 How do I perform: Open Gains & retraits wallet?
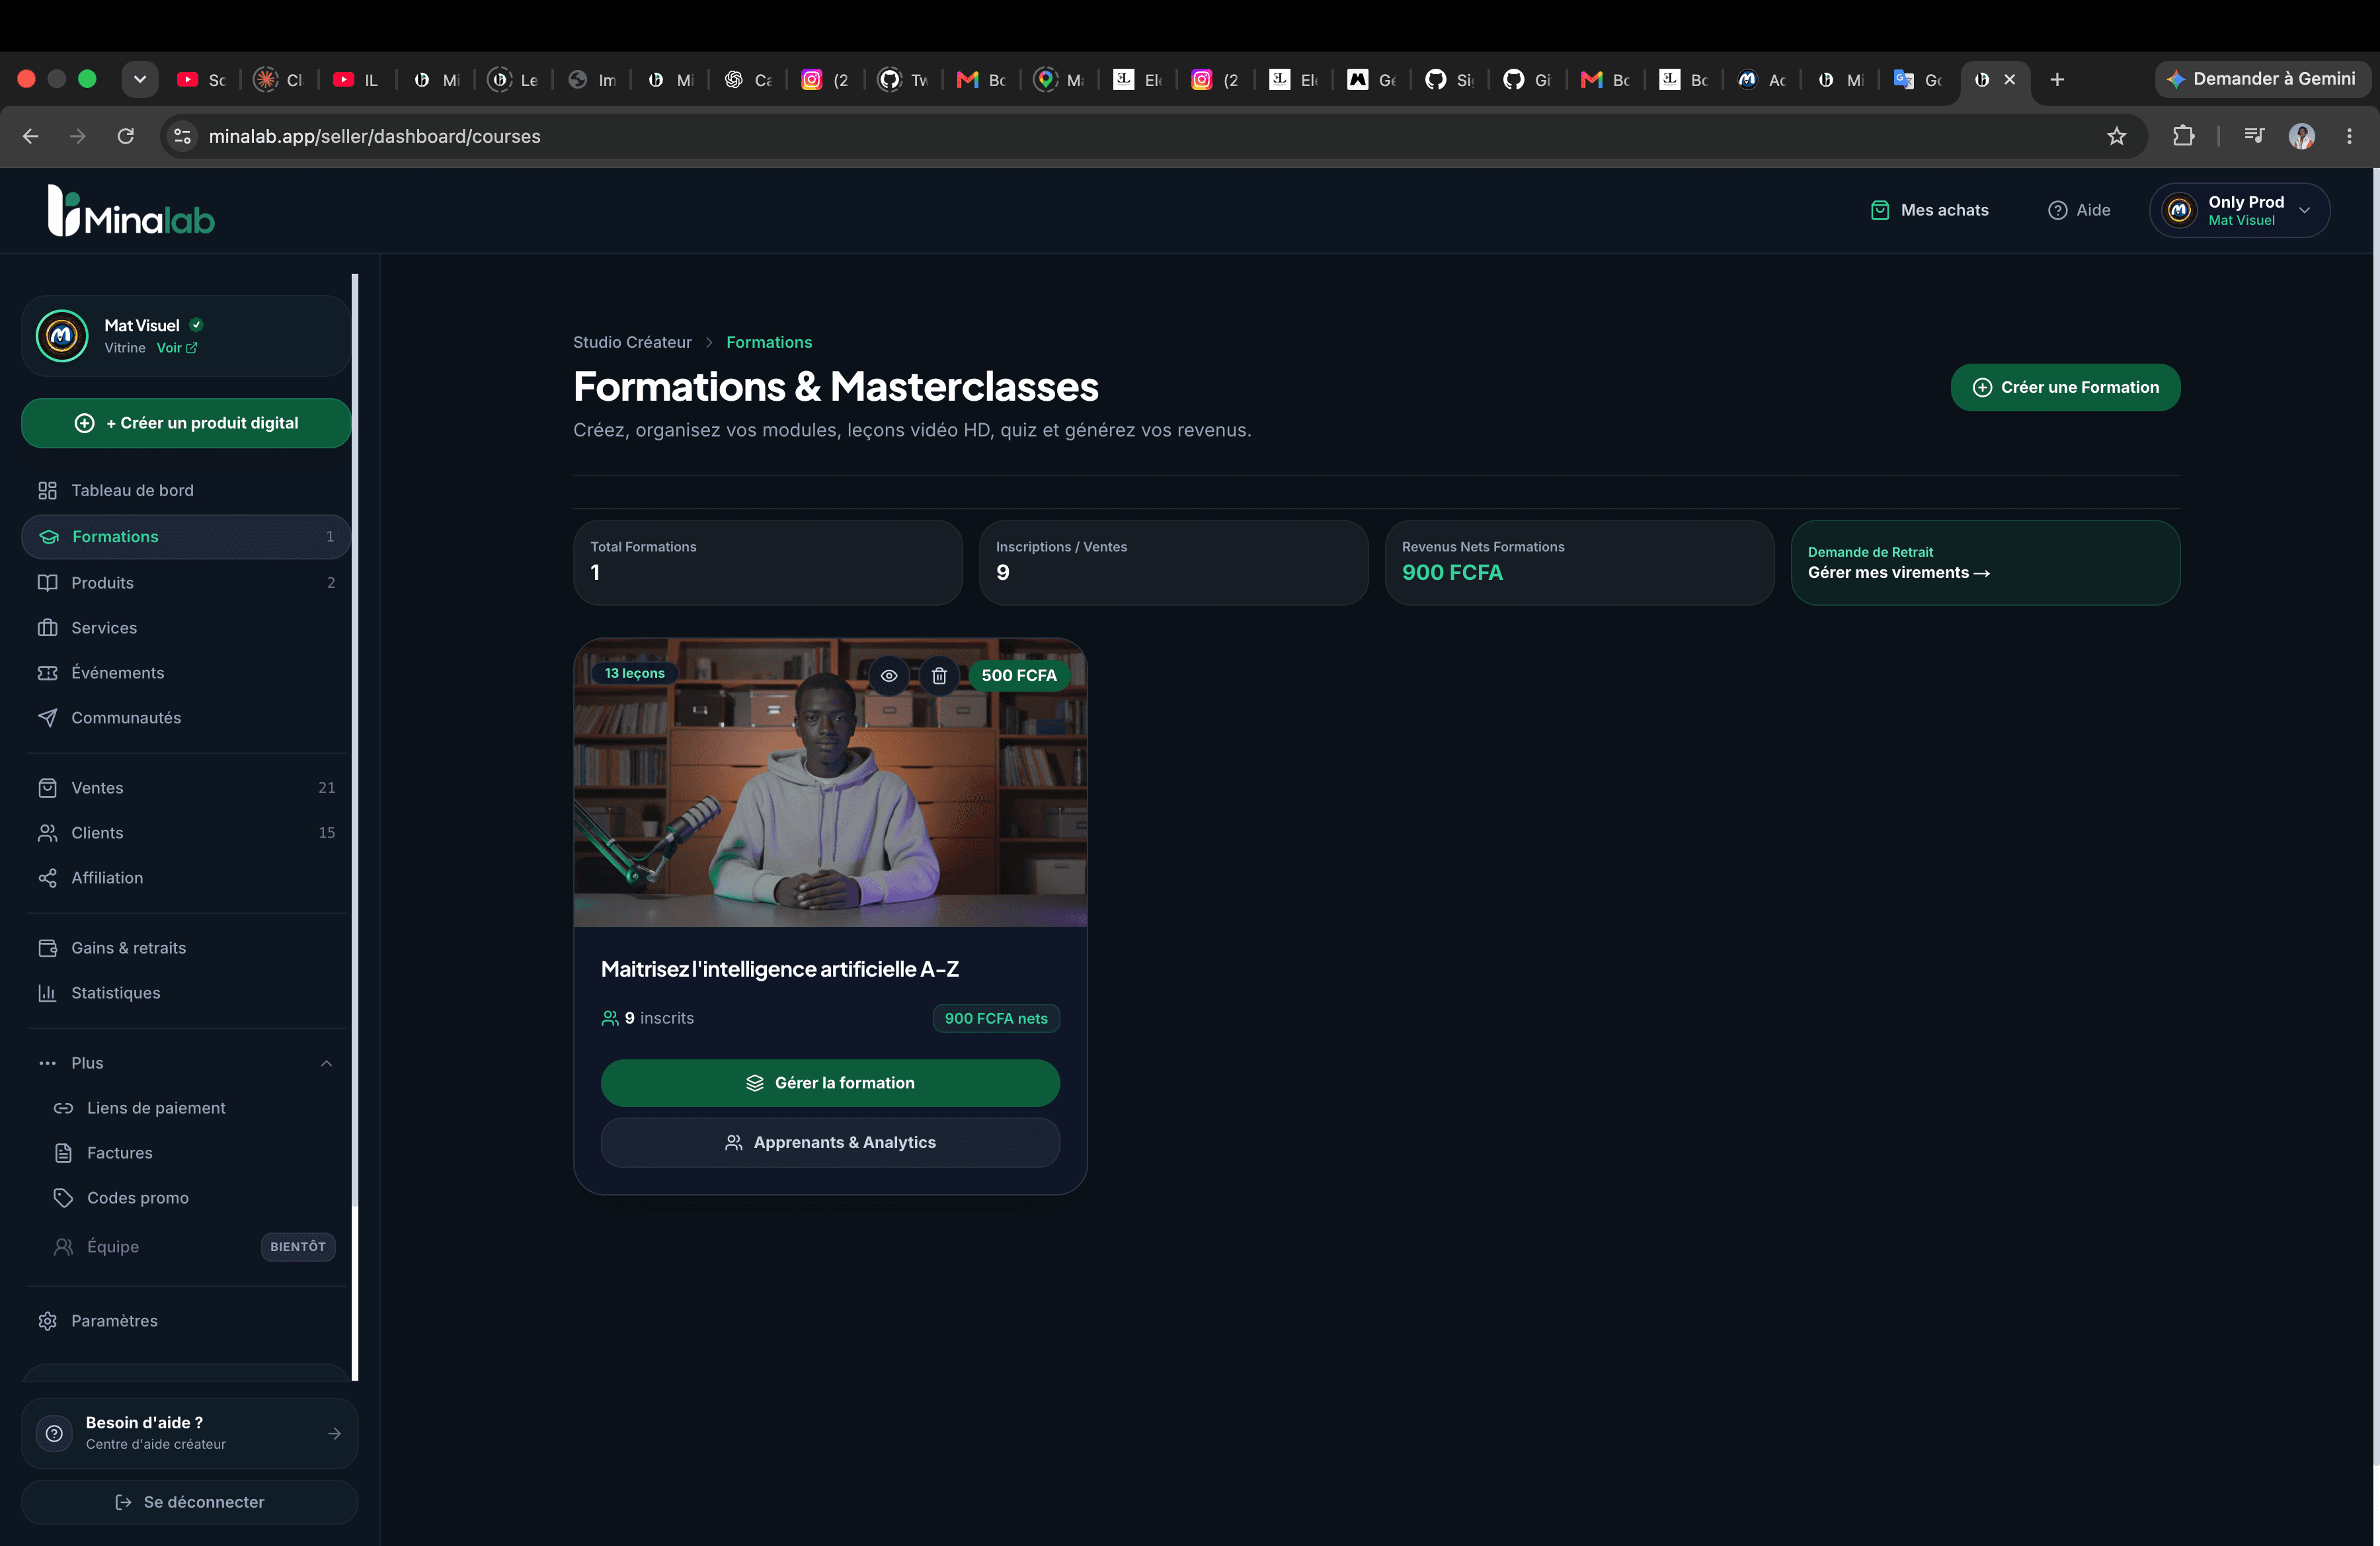[x=186, y=948]
